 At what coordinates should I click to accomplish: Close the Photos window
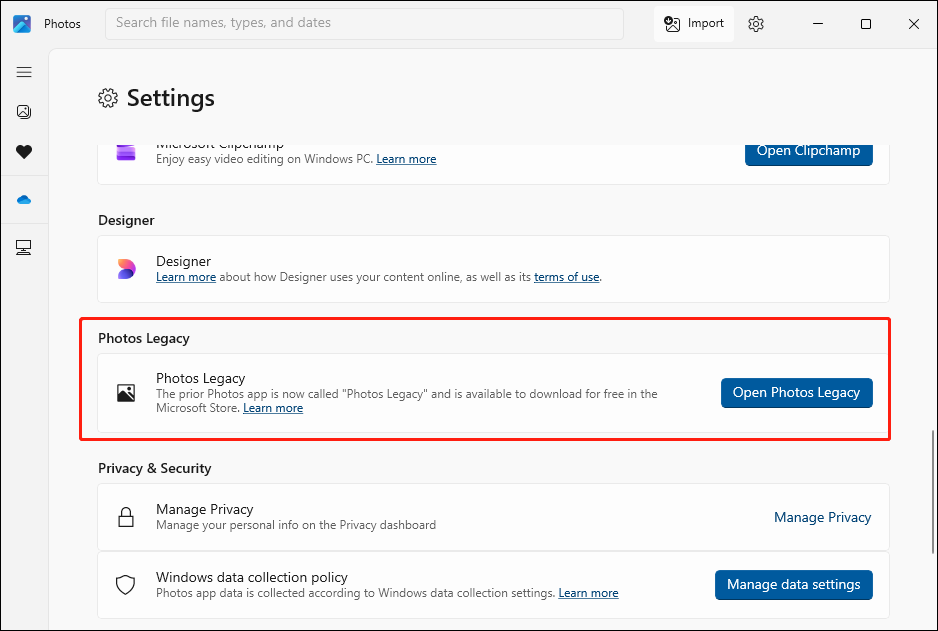coord(913,24)
